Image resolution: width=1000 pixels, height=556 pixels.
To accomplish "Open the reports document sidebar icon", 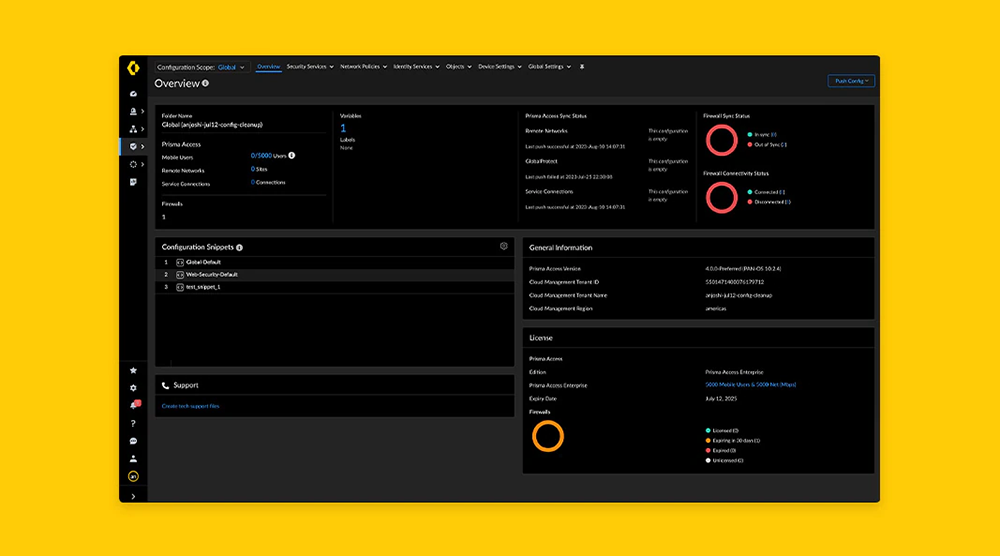I will tap(133, 182).
